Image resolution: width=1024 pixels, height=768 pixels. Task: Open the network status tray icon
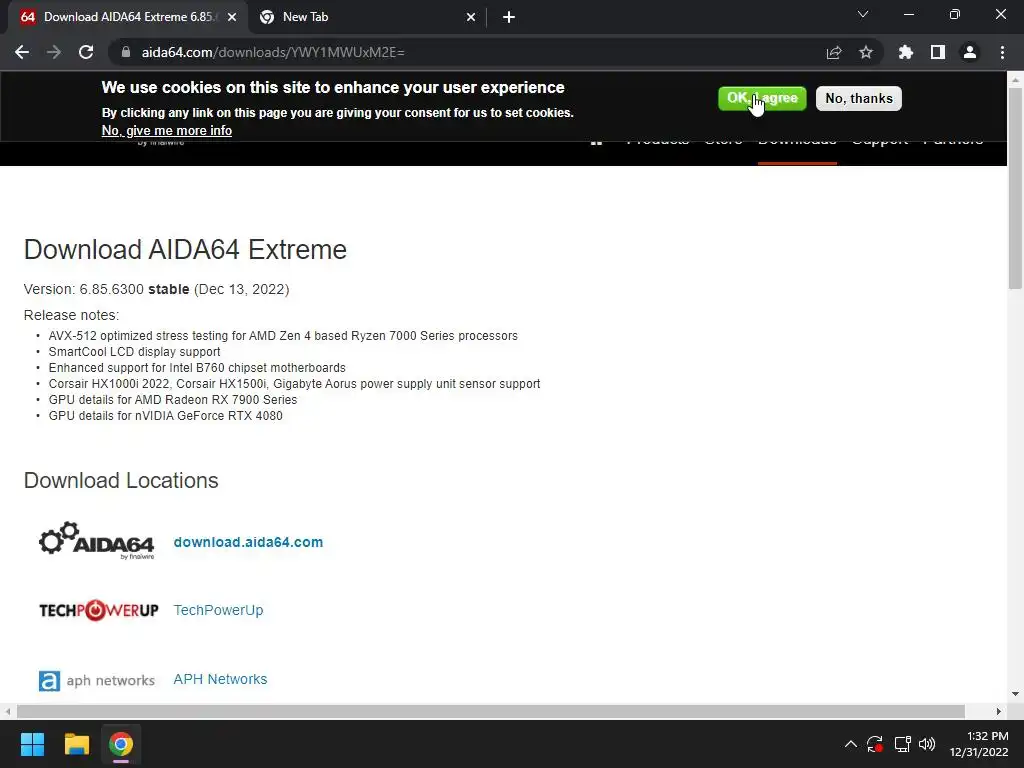pos(903,744)
